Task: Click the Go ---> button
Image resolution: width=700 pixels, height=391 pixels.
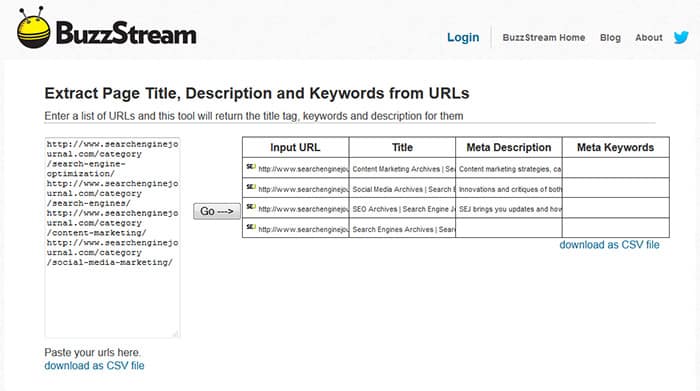Action: click(217, 211)
